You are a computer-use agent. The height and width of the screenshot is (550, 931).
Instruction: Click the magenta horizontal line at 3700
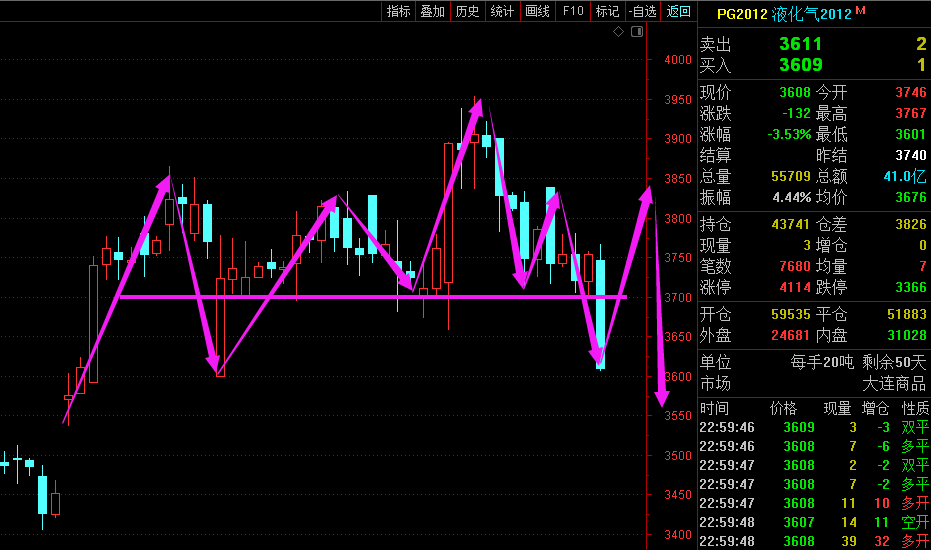pyautogui.click(x=370, y=296)
